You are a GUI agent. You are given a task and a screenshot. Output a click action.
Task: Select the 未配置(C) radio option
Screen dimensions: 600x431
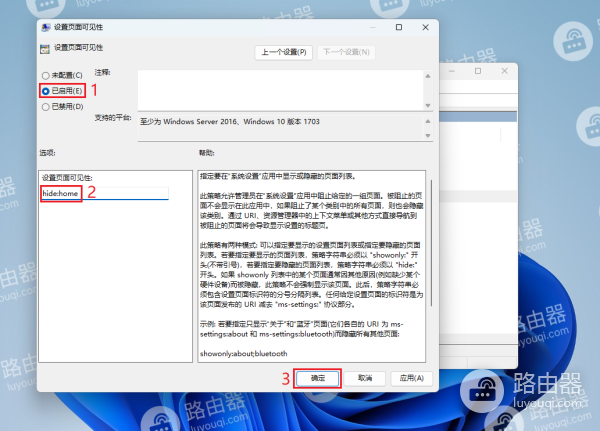coord(62,75)
